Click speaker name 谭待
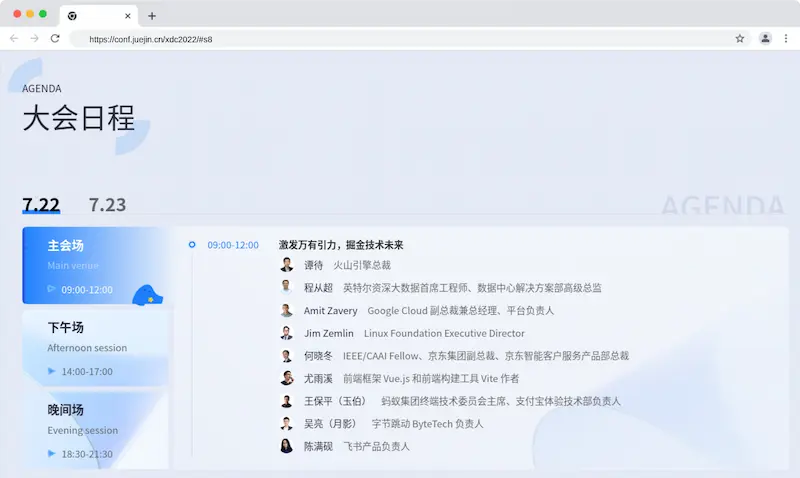 [313, 265]
